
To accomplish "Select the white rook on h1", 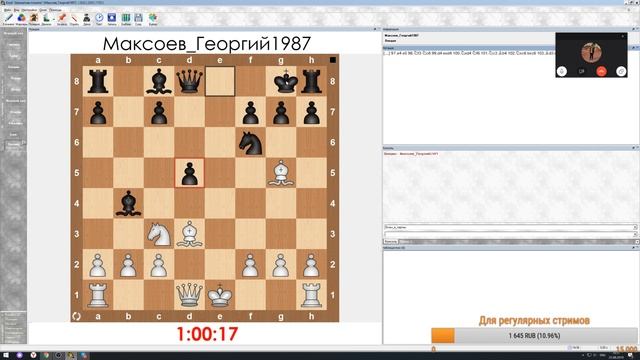I will coord(311,295).
